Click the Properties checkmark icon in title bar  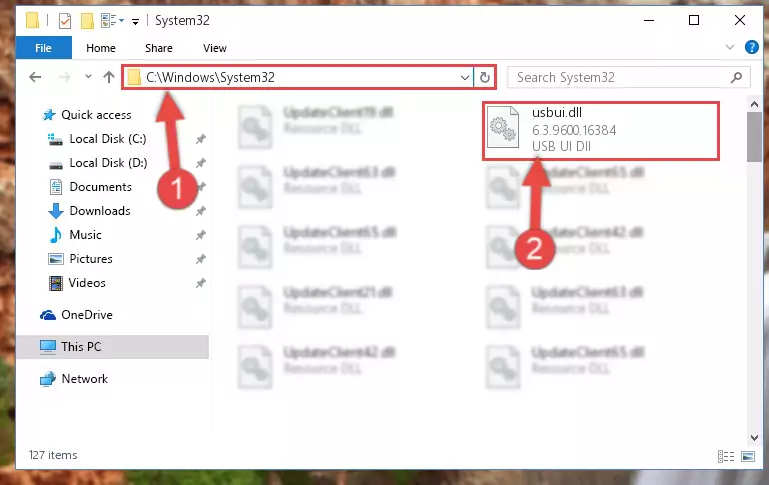click(x=65, y=21)
